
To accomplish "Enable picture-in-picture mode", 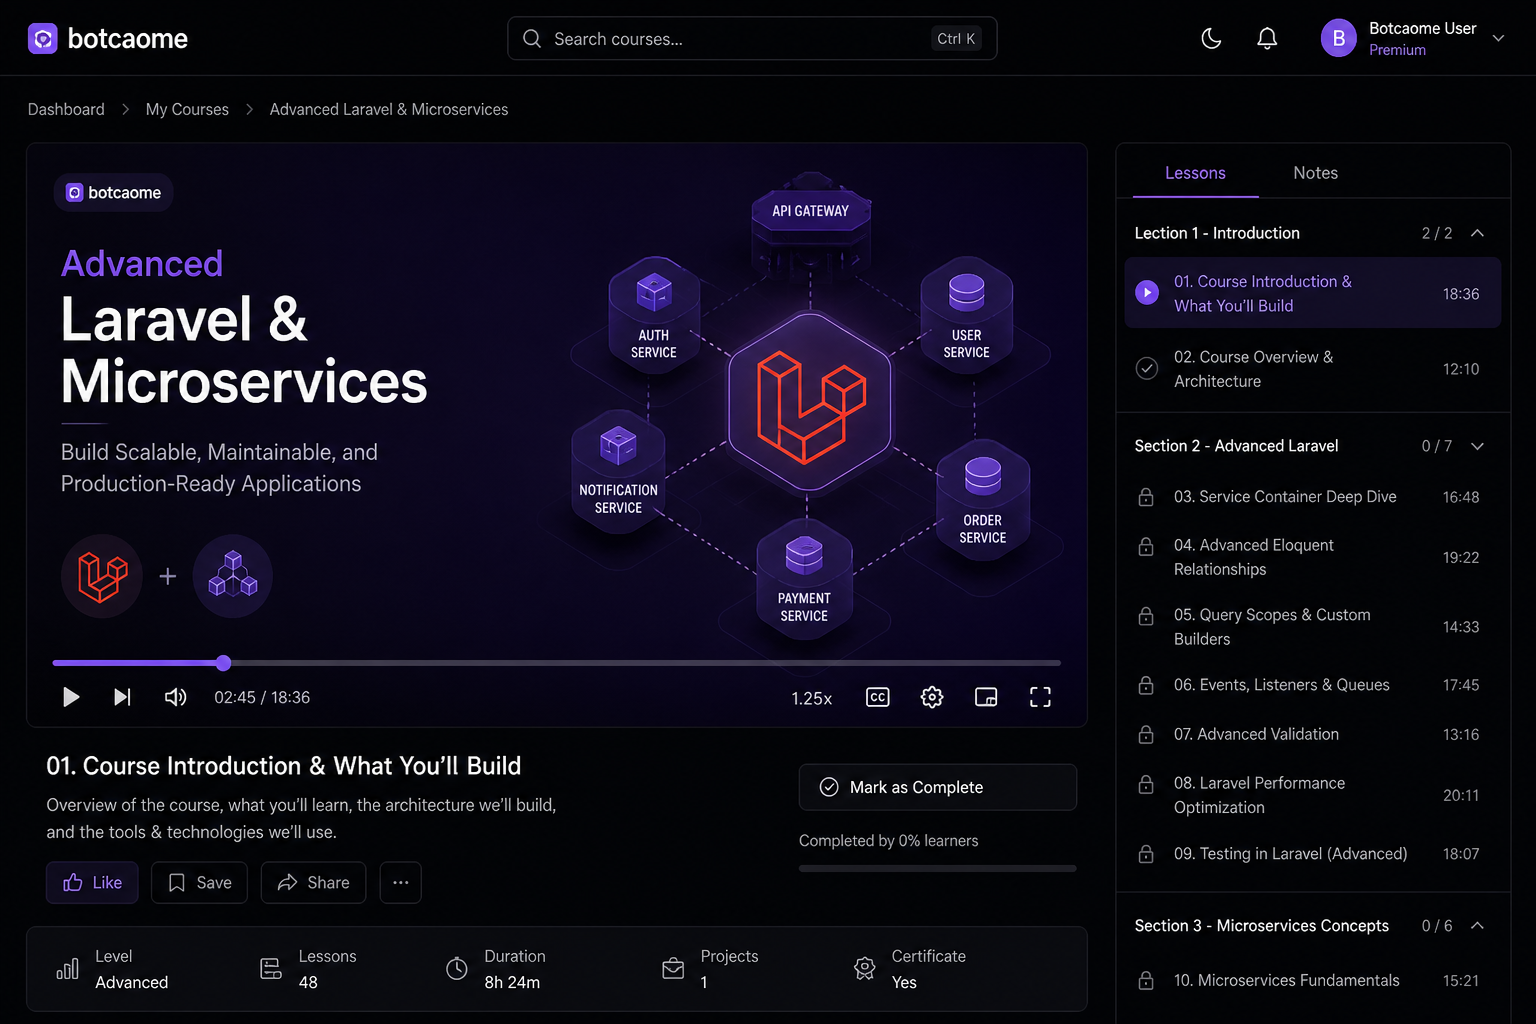I will point(986,697).
